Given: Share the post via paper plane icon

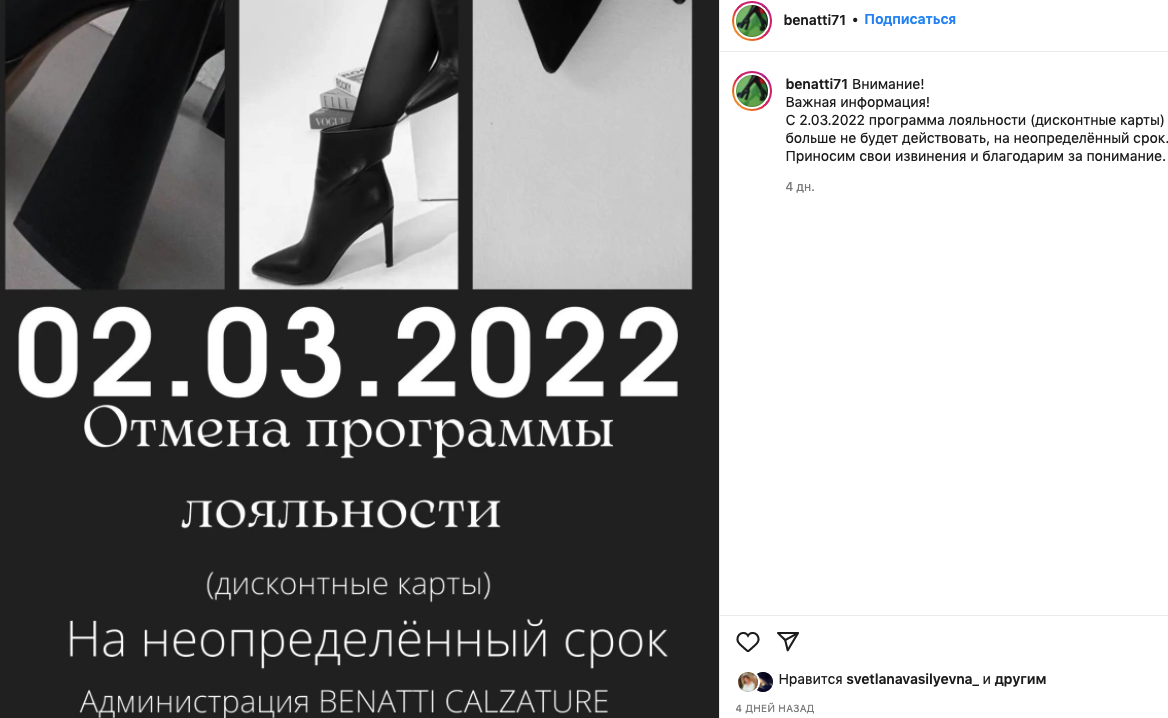Looking at the screenshot, I should (787, 641).
